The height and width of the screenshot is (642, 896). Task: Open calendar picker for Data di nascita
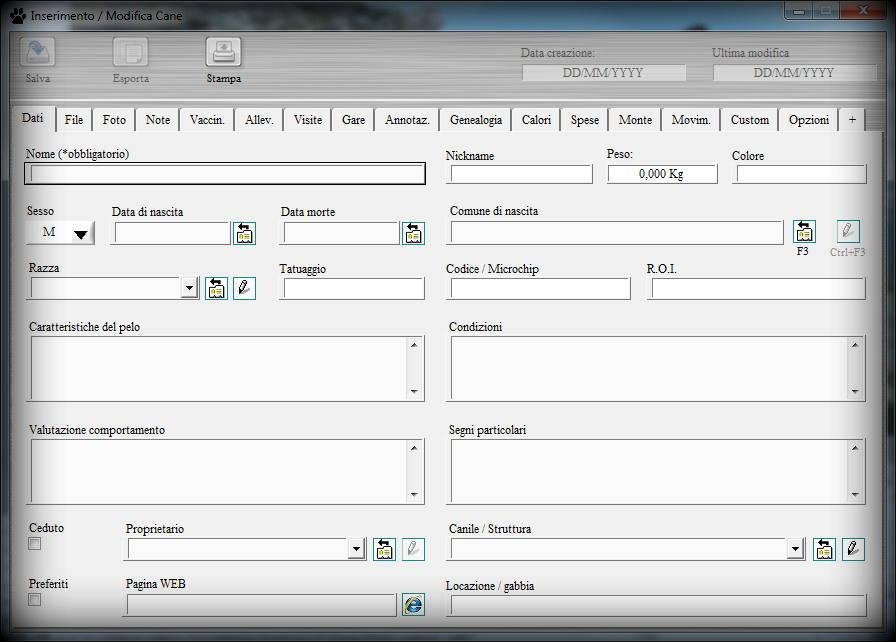coord(245,233)
